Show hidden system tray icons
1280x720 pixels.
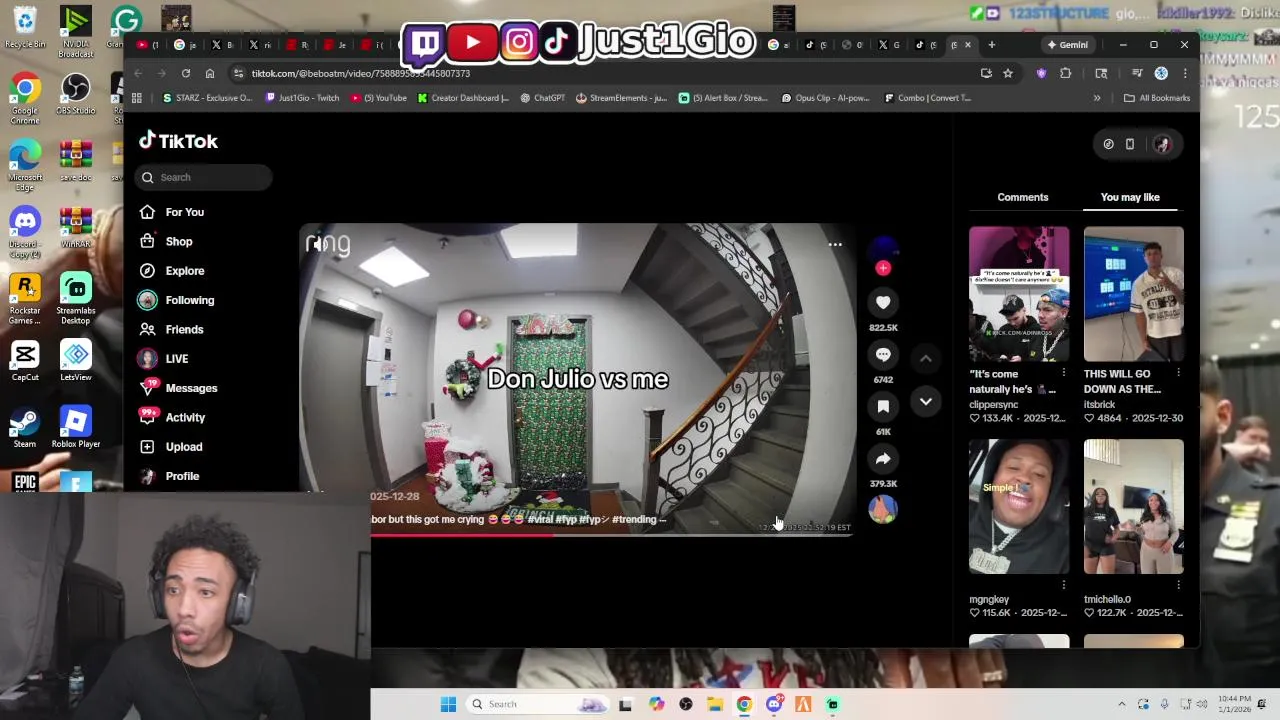point(1121,704)
